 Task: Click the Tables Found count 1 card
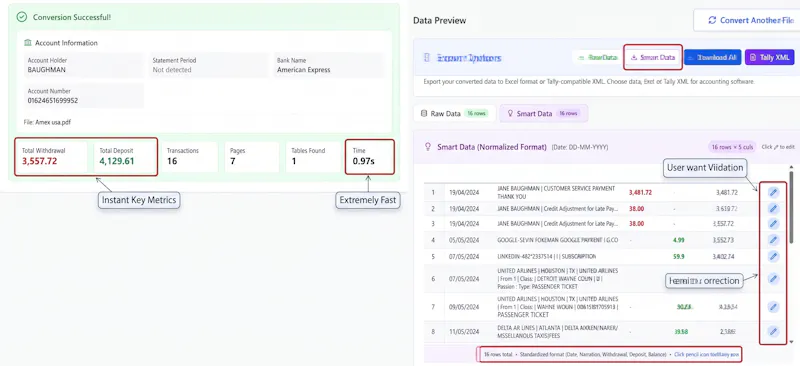(313, 157)
